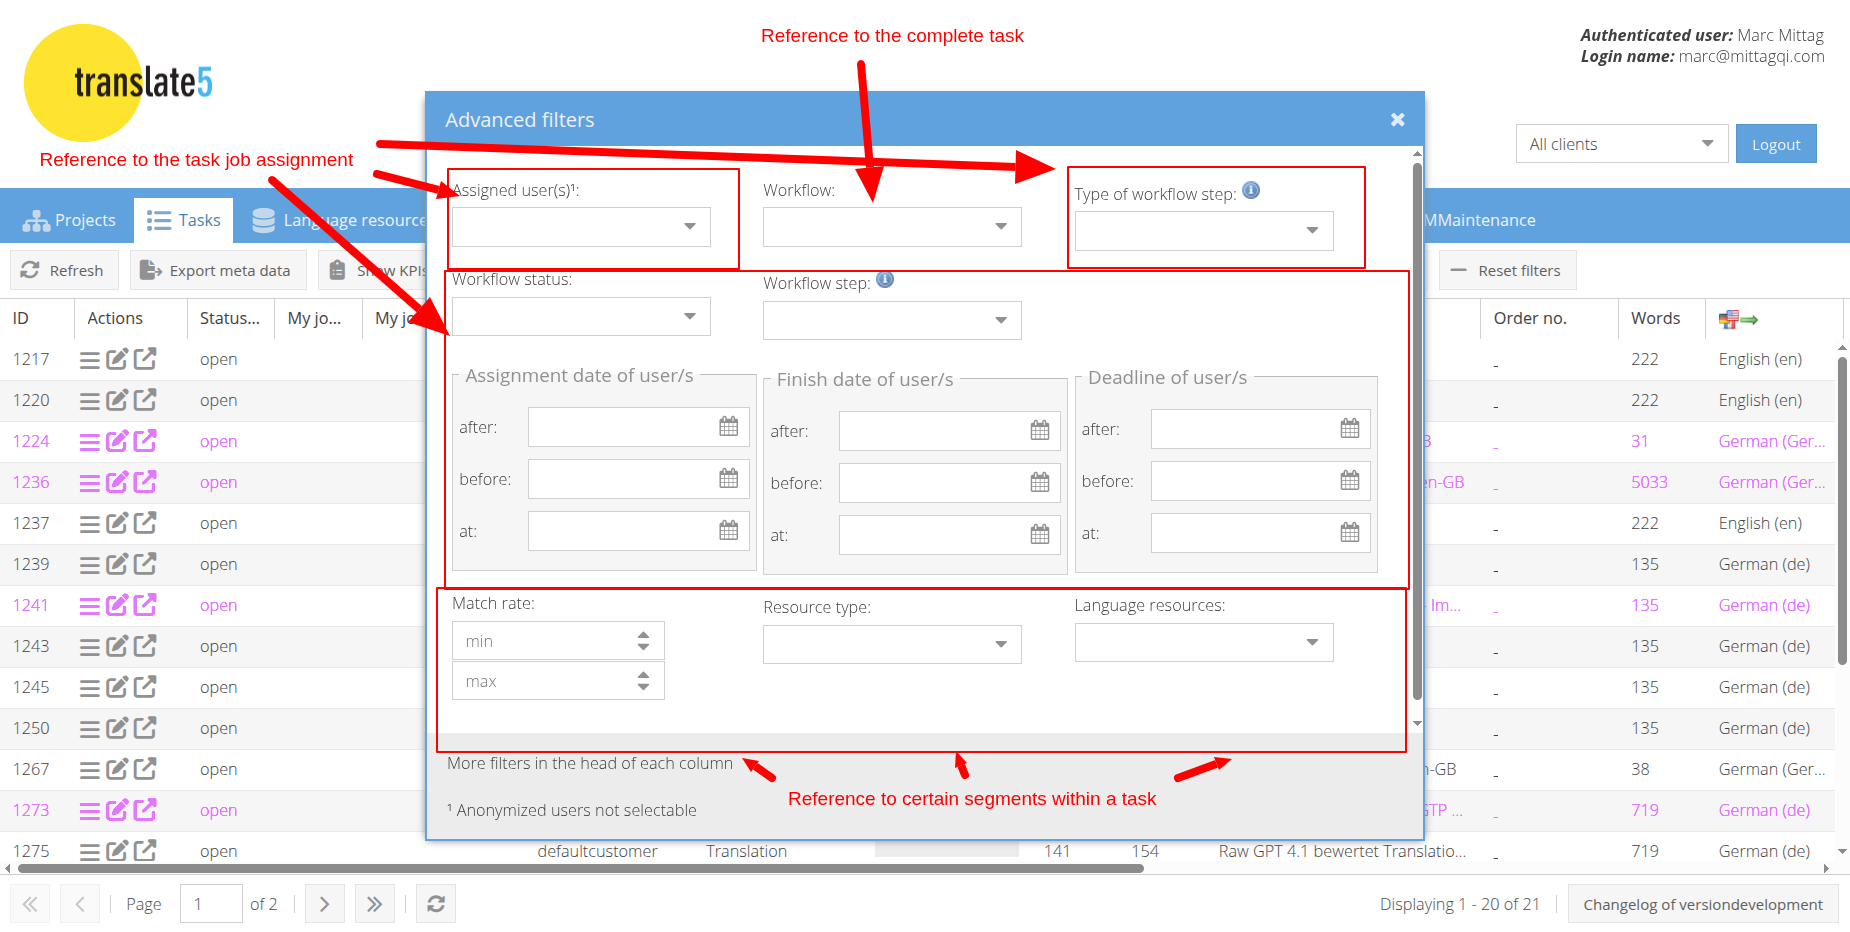Open calendar picker for Finish date before
This screenshot has height=932, width=1850.
coord(1040,483)
